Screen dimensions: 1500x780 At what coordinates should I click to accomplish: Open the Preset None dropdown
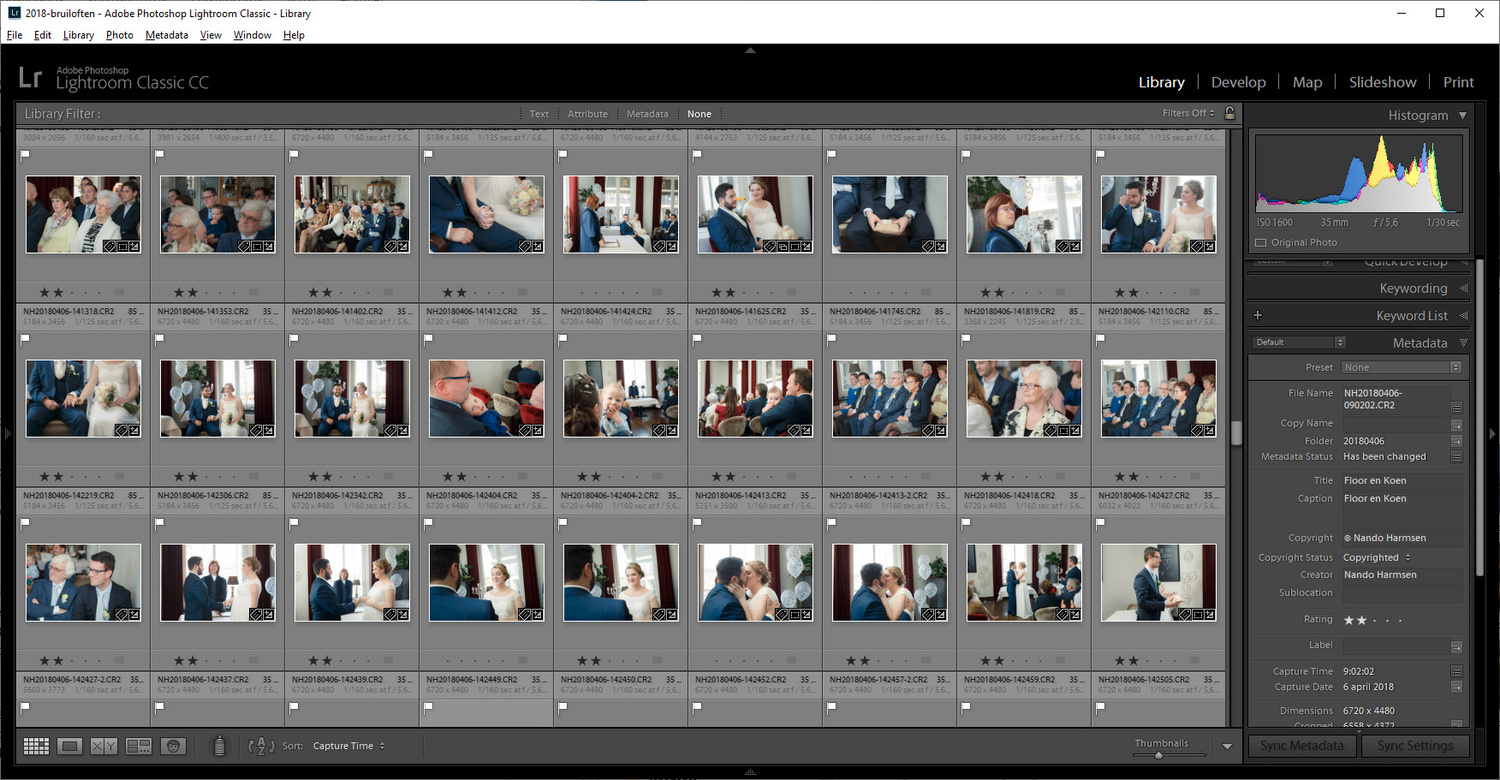click(1402, 368)
